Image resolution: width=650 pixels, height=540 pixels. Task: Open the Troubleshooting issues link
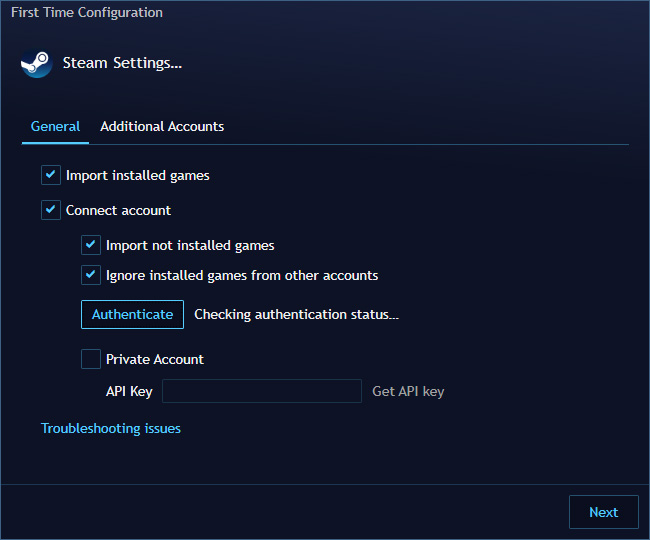(x=111, y=428)
